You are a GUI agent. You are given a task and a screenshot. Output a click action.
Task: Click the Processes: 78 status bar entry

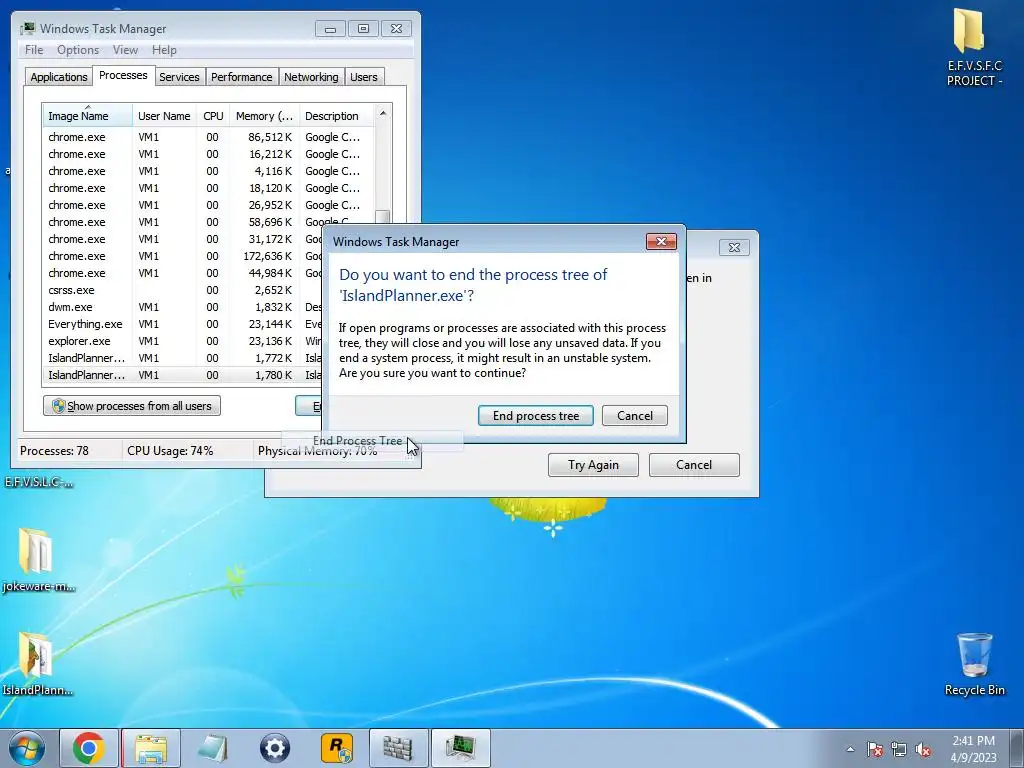[x=54, y=451]
